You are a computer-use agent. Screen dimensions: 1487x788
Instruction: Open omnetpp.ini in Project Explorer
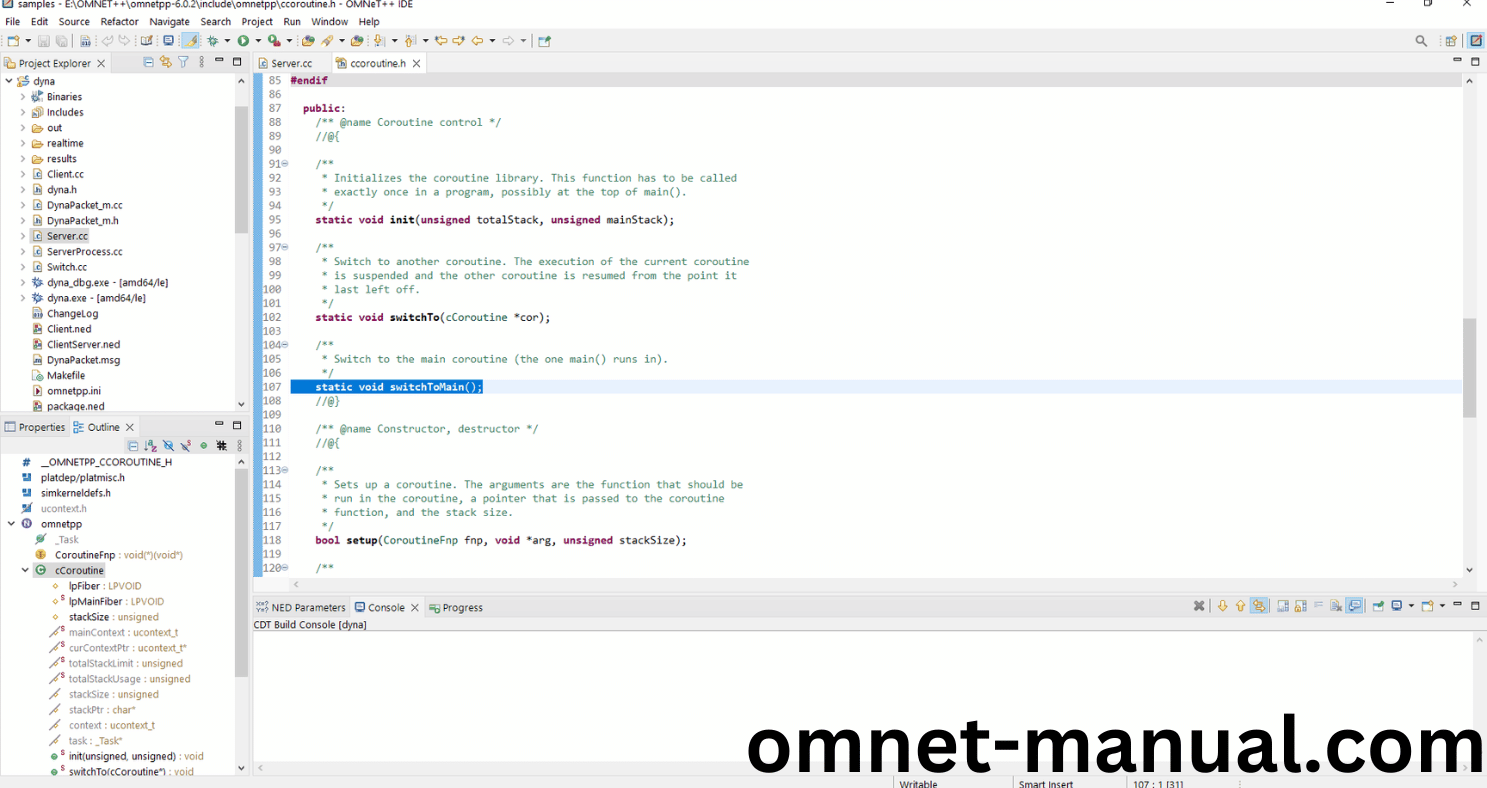(x=73, y=391)
